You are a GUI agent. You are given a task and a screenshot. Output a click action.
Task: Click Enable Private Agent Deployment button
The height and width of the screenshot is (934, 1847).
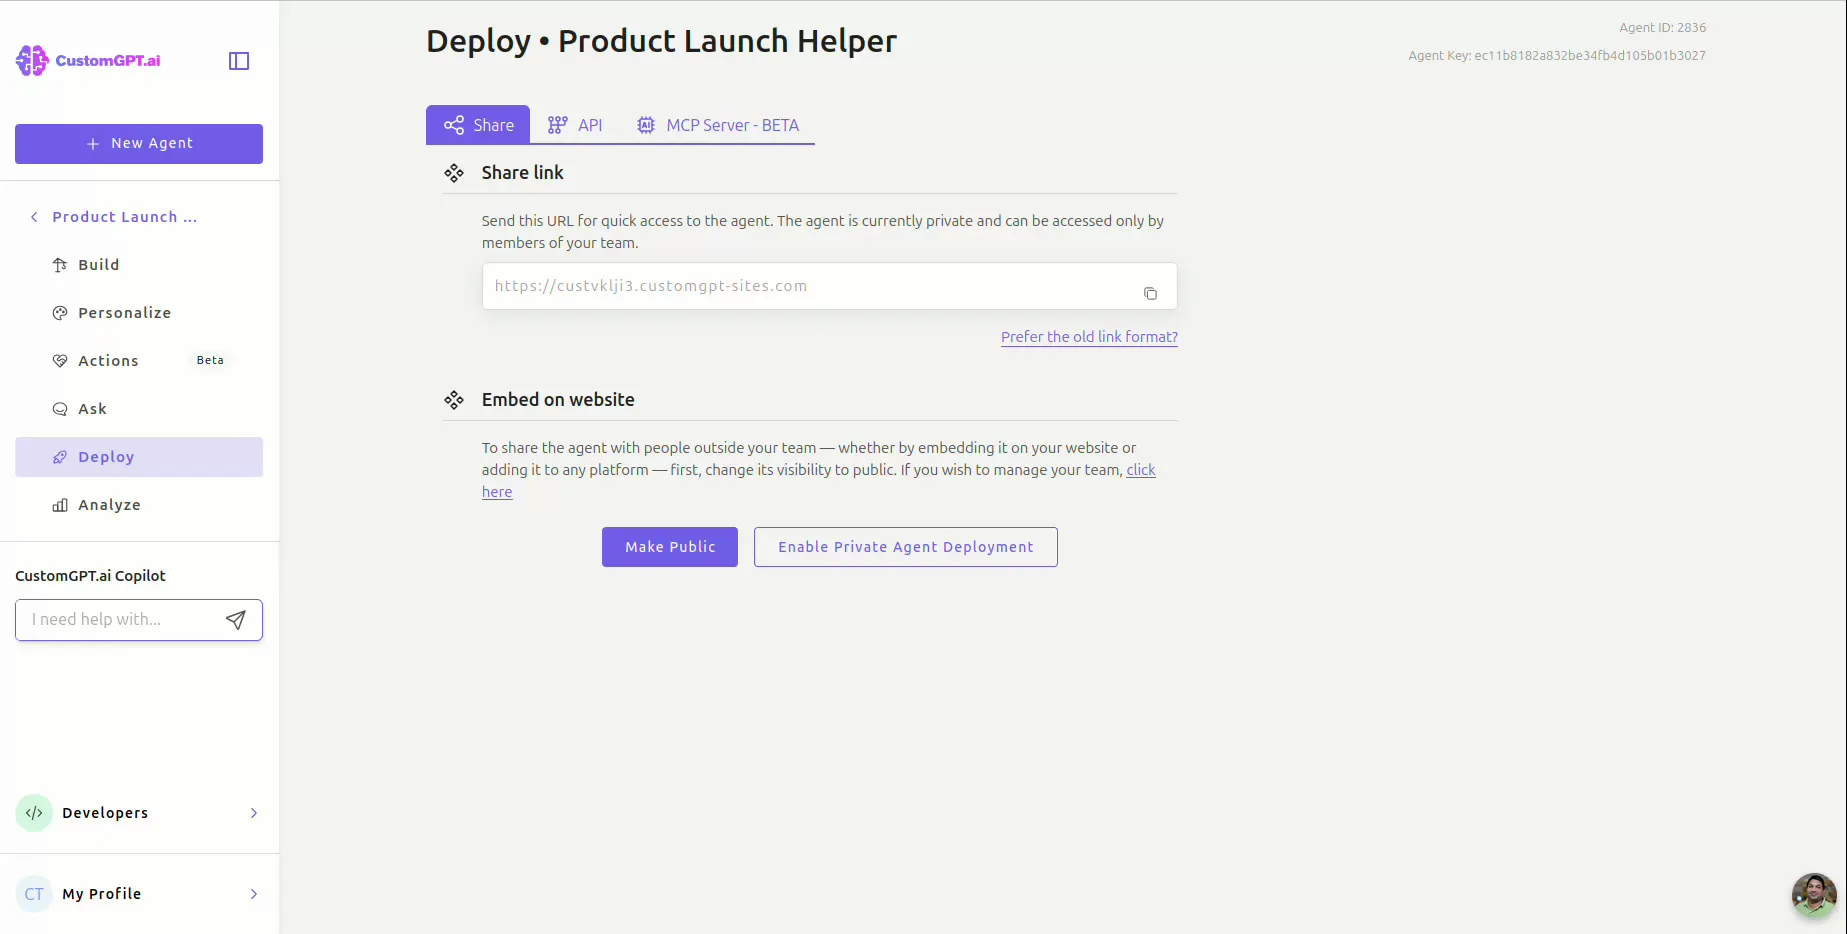pyautogui.click(x=906, y=547)
